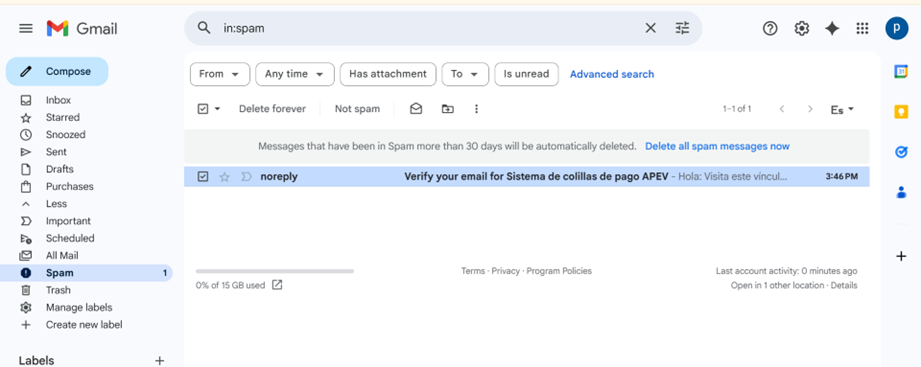This screenshot has width=921, height=367.
Task: Open account activity Details link
Action: click(x=844, y=285)
